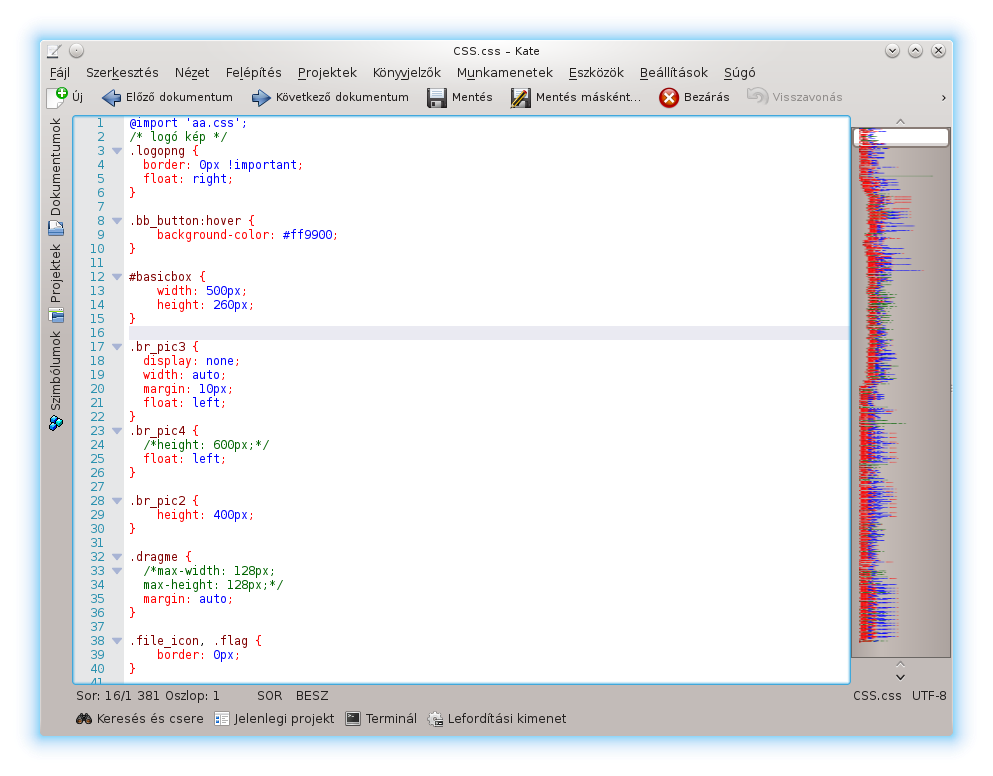Collapse the .bb_button:hover block on line 8
The width and height of the screenshot is (993, 776).
pyautogui.click(x=117, y=220)
